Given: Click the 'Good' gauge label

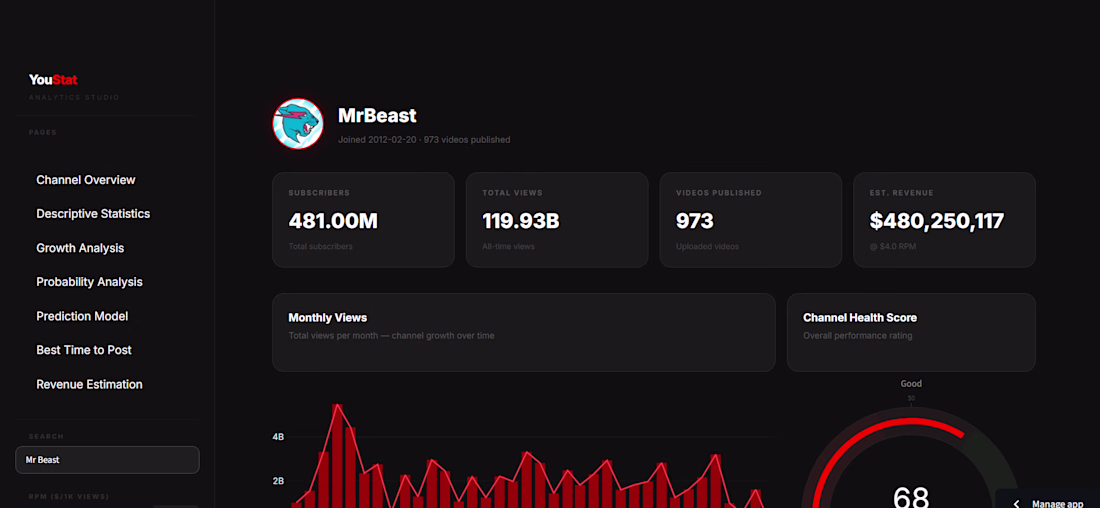Looking at the screenshot, I should [911, 384].
